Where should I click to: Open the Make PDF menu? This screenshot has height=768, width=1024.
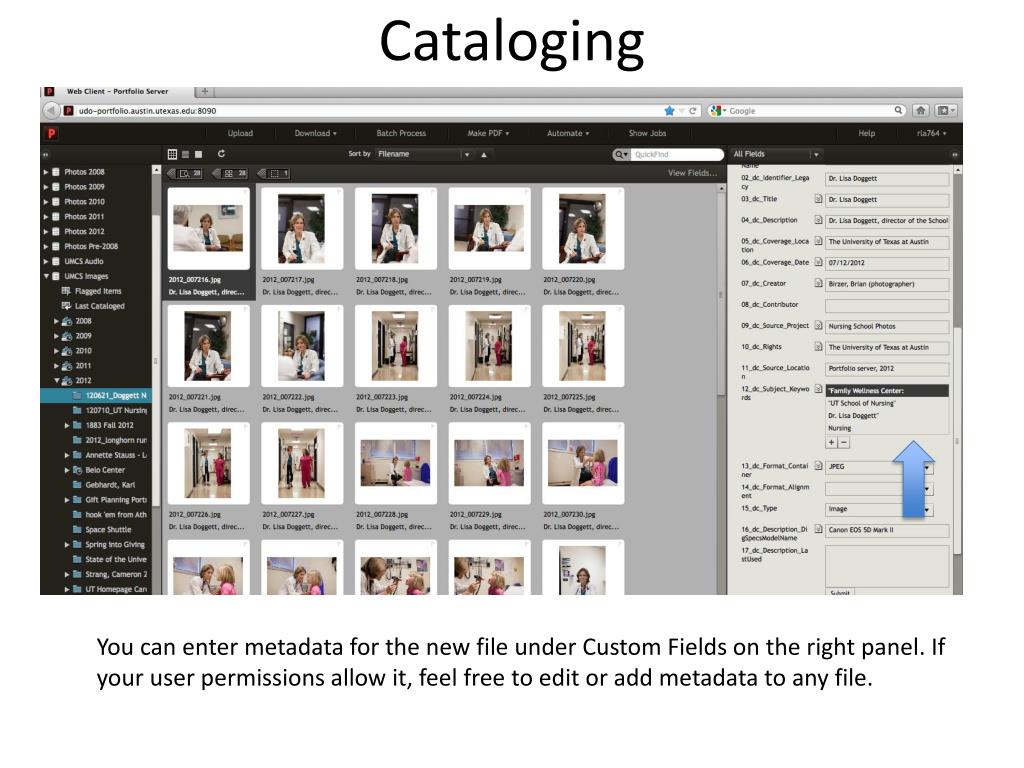488,133
